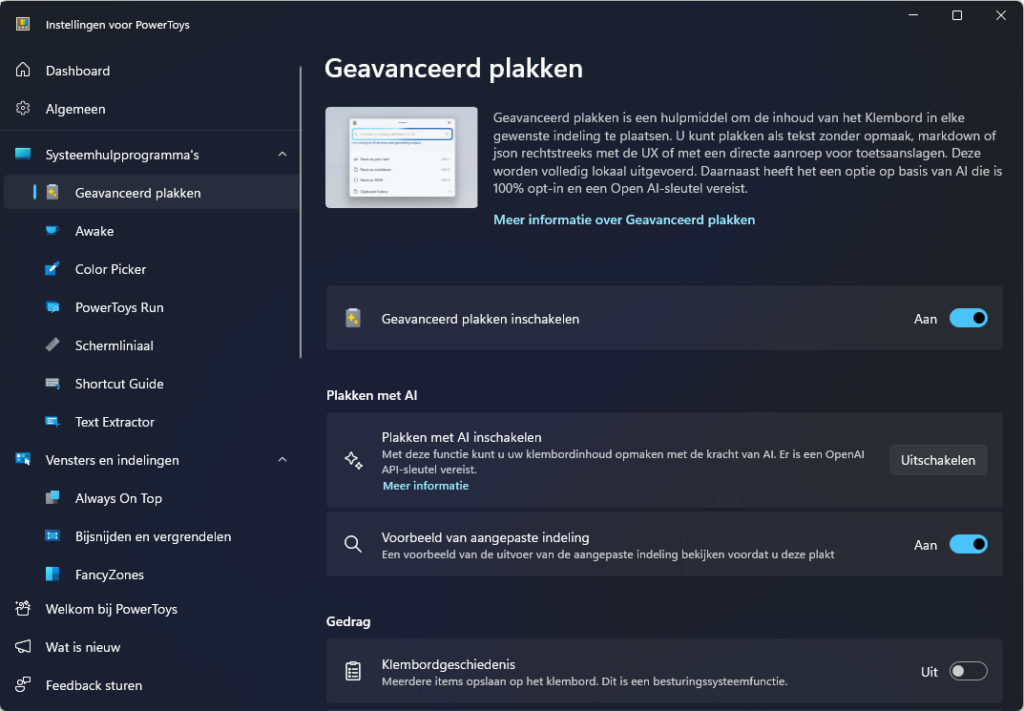Click the Wat is nieuw megaphone icon

pos(23,646)
